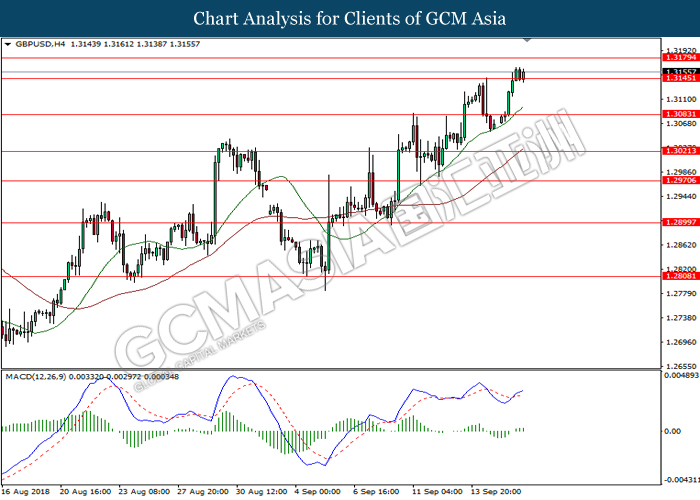Click the '30 Aug 12:00' time label

click(x=262, y=492)
